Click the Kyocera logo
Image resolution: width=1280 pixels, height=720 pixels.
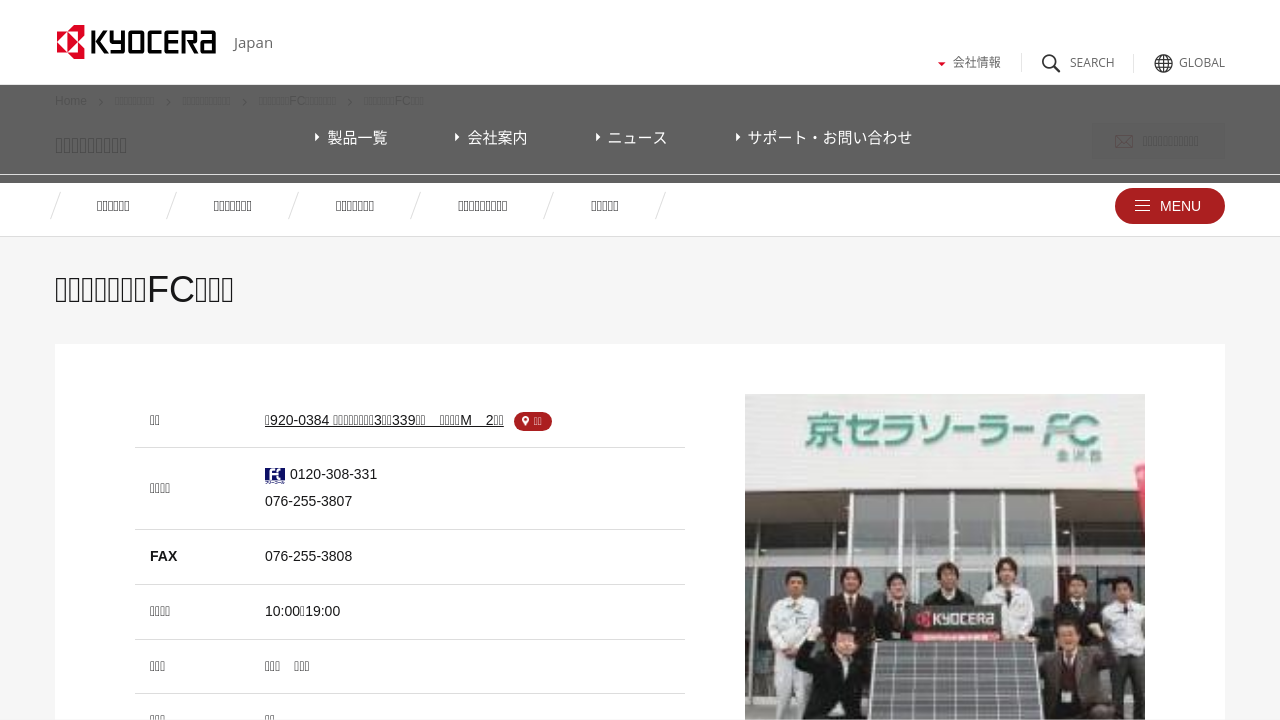(x=136, y=42)
